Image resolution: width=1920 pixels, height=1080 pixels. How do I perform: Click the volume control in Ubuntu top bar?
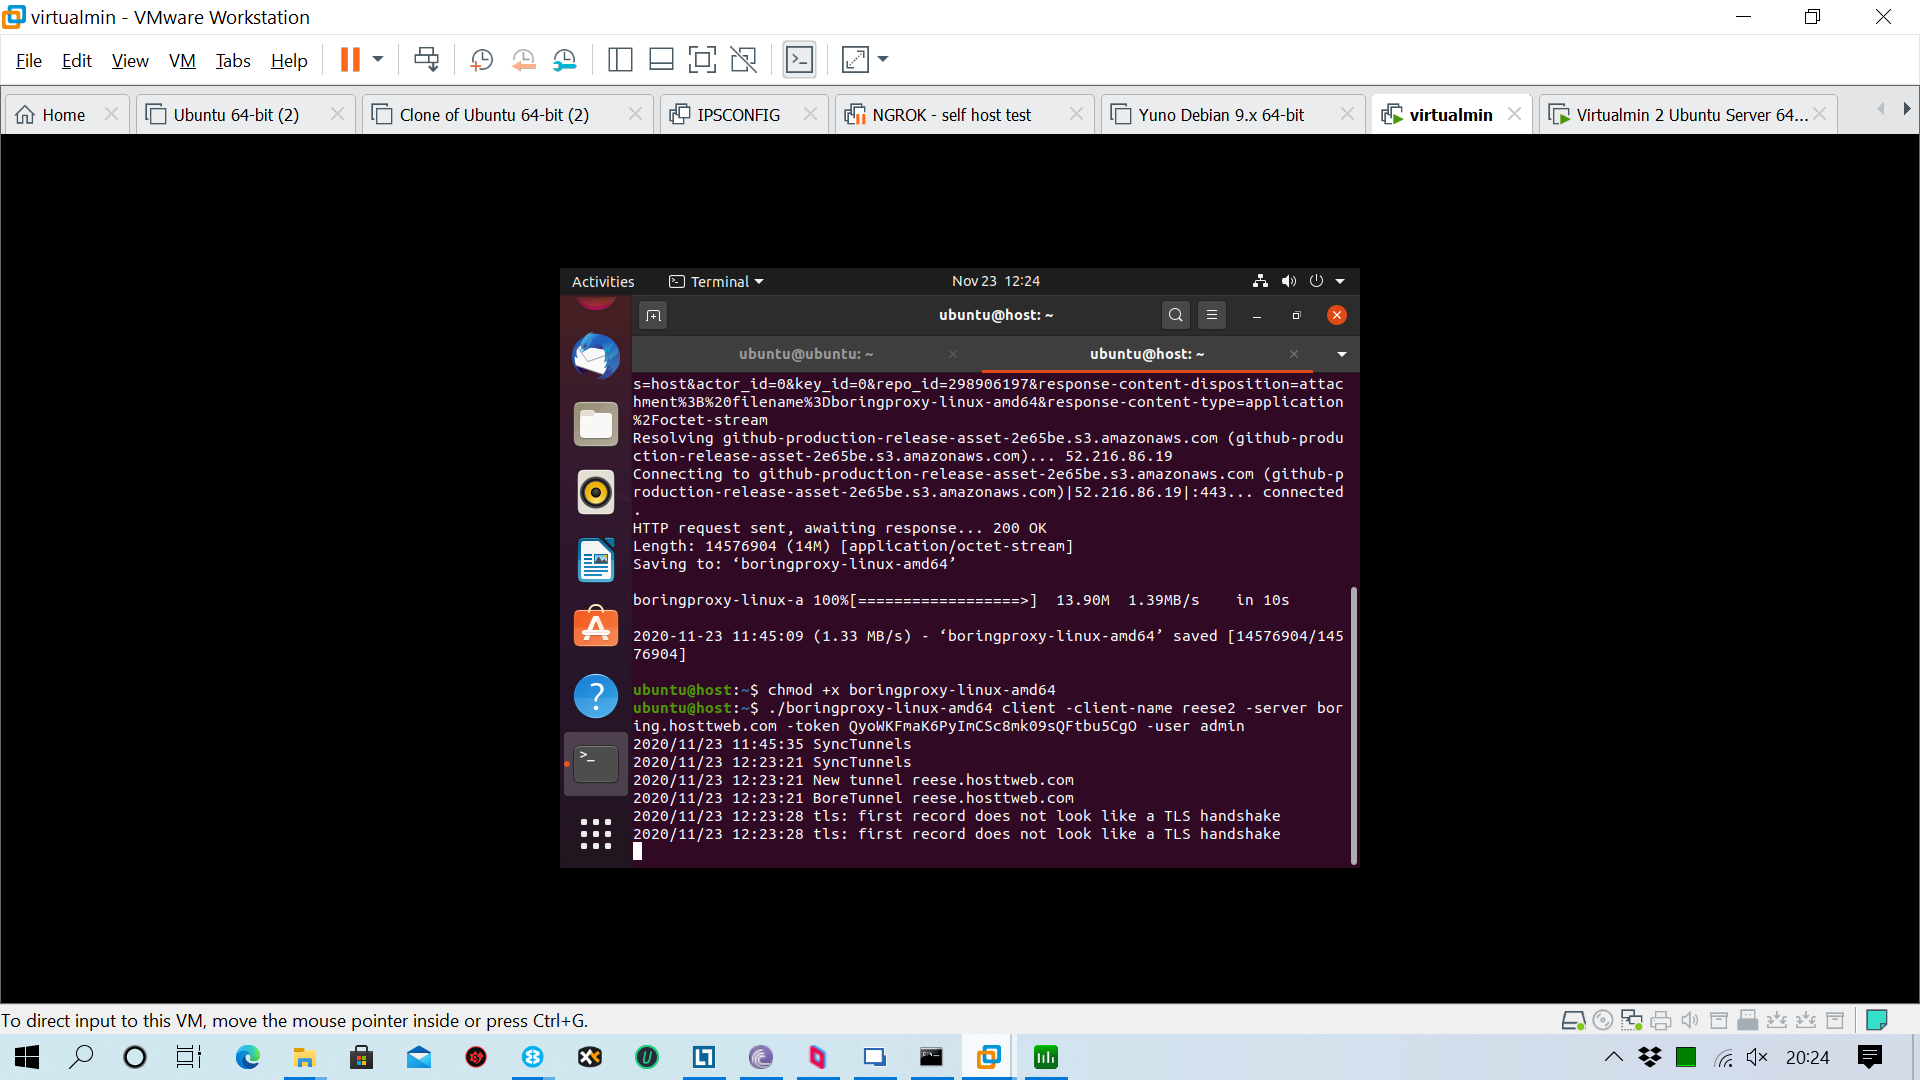coord(1288,281)
